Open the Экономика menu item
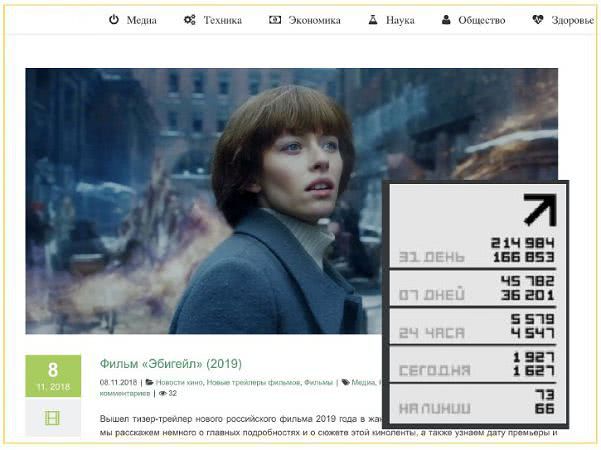601x450 pixels. (x=314, y=19)
